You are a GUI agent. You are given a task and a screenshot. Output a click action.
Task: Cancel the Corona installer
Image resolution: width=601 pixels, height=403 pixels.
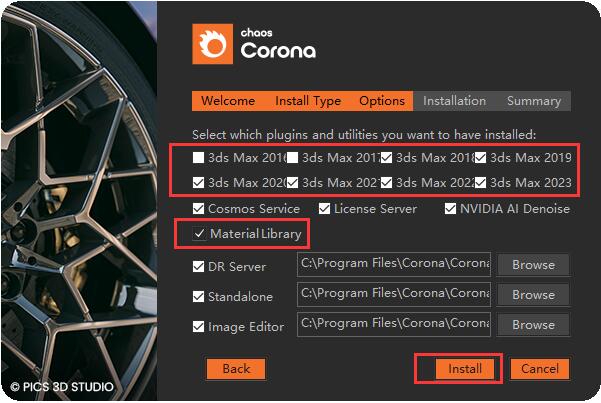point(540,369)
